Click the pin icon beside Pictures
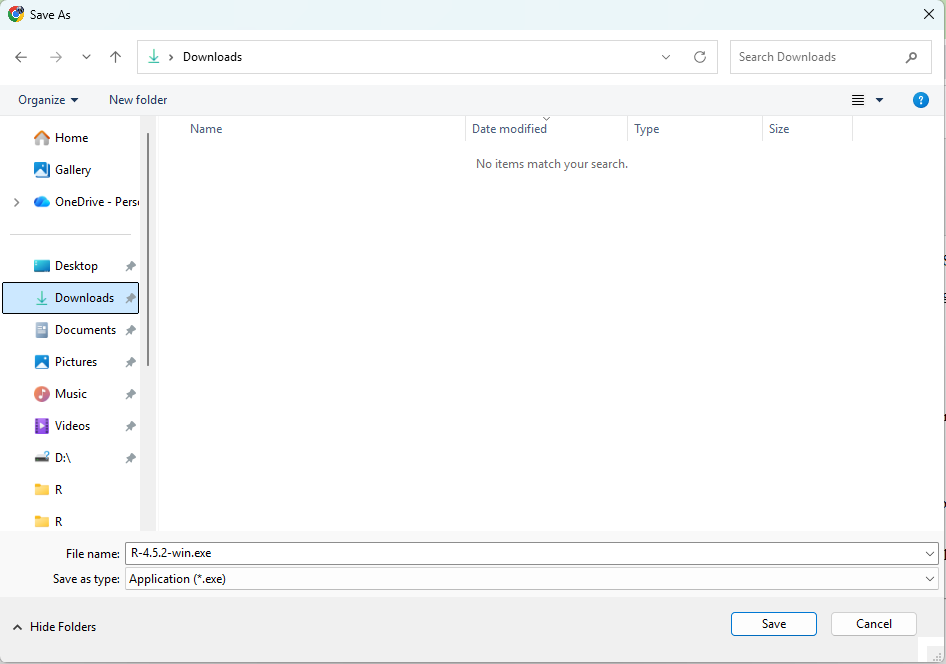Image resolution: width=946 pixels, height=664 pixels. (x=130, y=362)
